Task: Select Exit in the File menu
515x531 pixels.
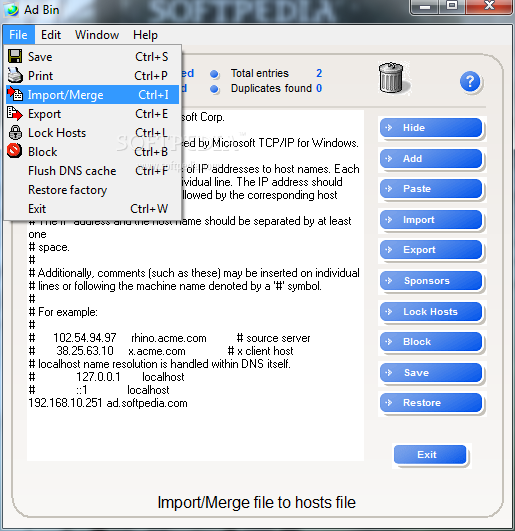Action: pyautogui.click(x=92, y=209)
